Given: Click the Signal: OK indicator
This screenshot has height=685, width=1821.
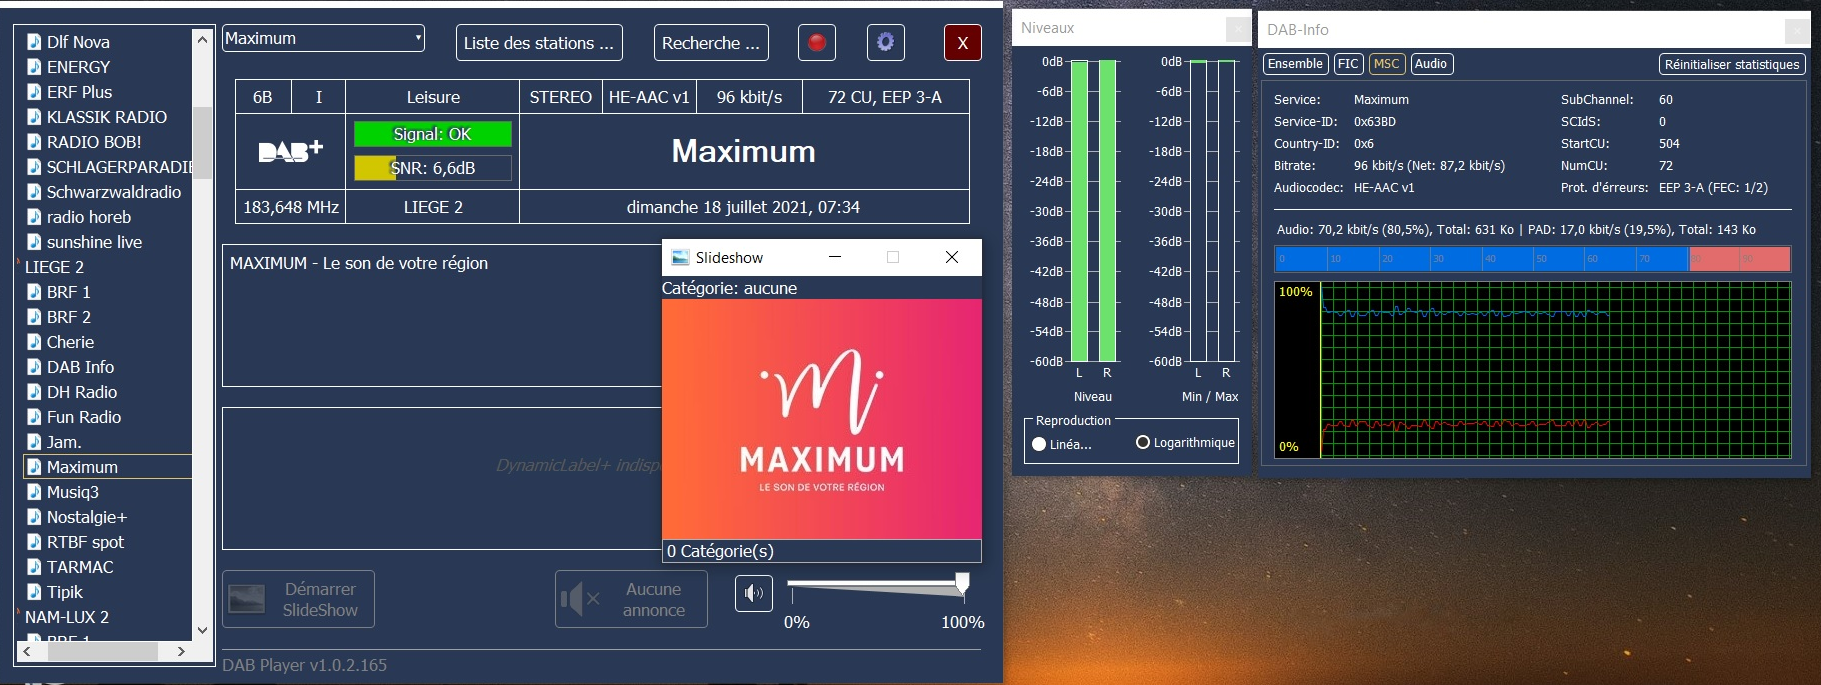Looking at the screenshot, I should pyautogui.click(x=433, y=134).
